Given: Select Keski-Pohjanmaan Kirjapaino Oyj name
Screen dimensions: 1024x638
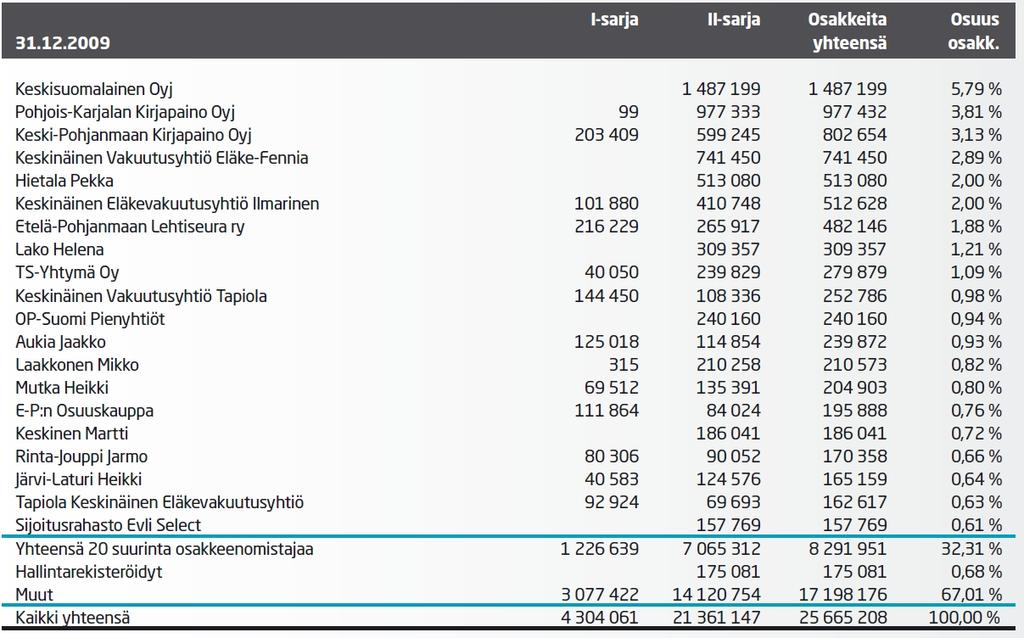Looking at the screenshot, I should (133, 135).
